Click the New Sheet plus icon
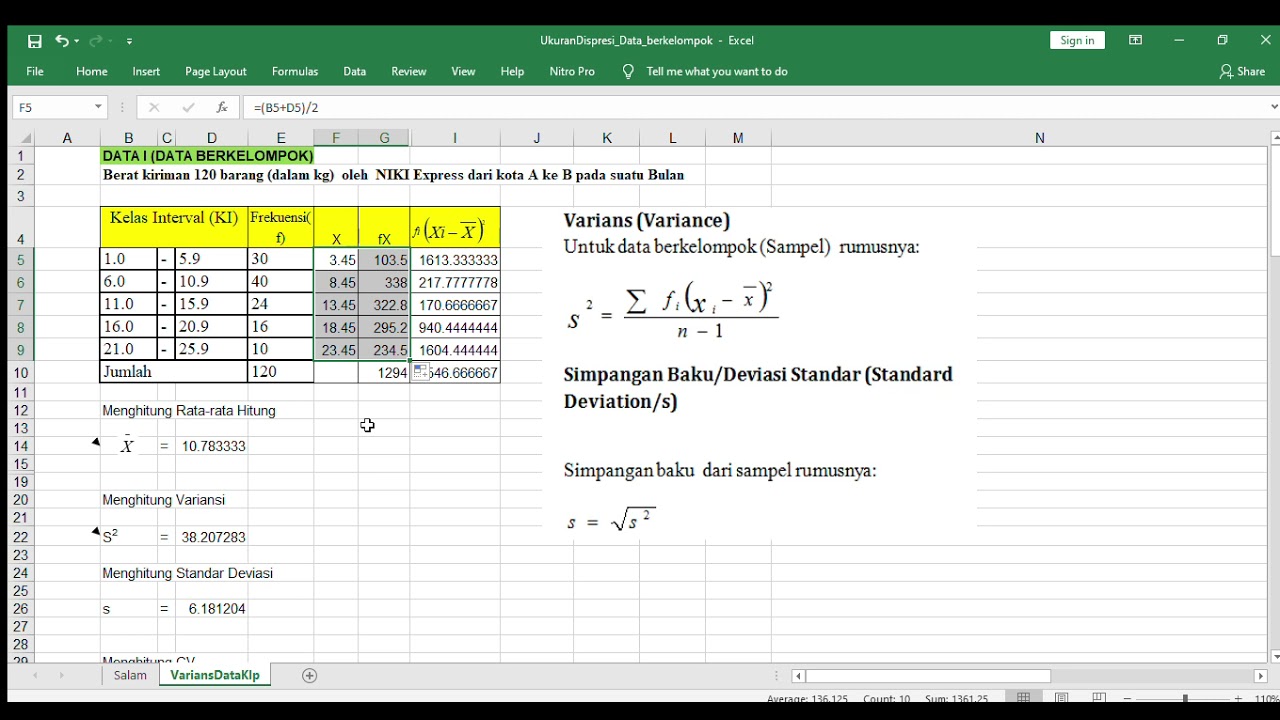Viewport: 1280px width, 720px height. point(310,676)
